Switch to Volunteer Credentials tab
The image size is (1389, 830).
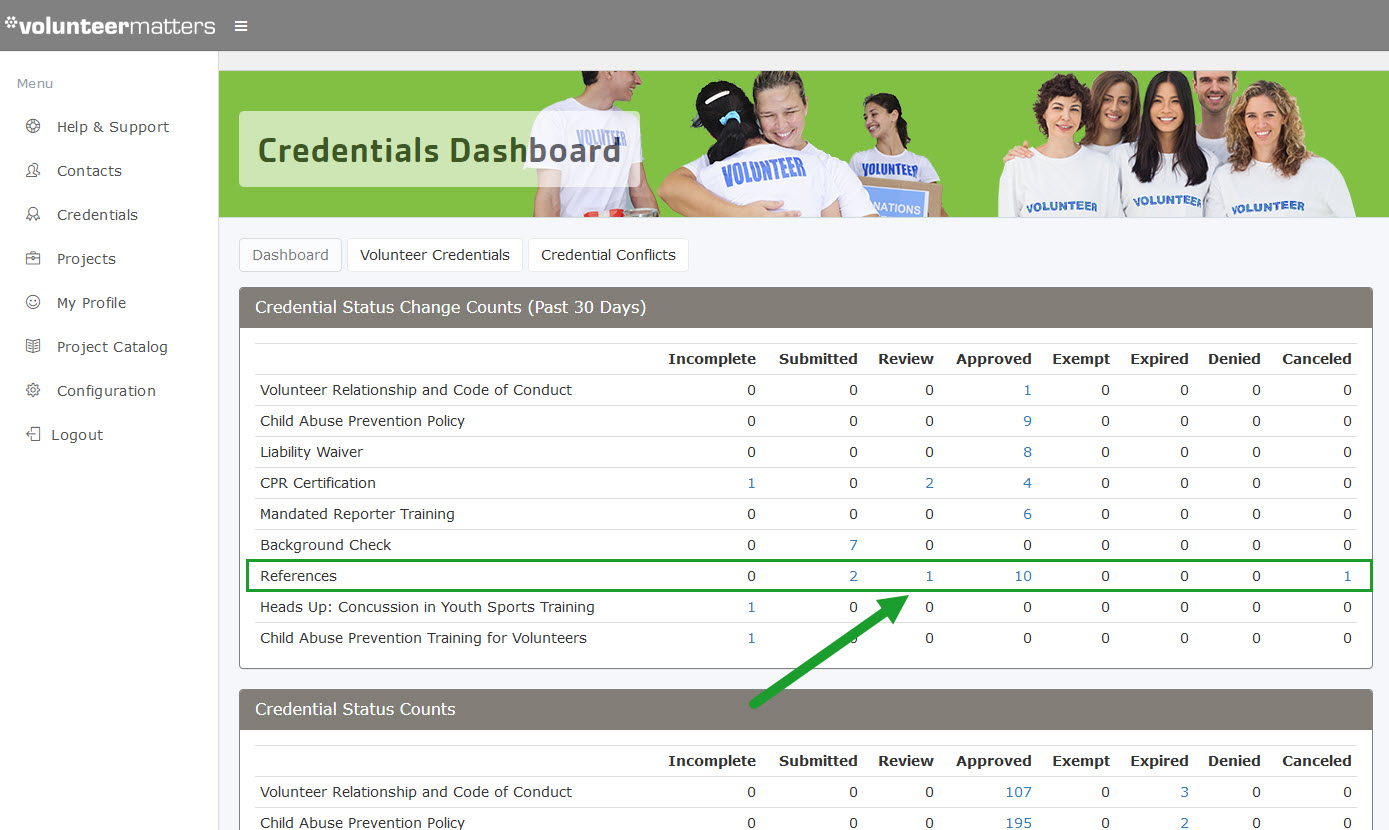[435, 255]
